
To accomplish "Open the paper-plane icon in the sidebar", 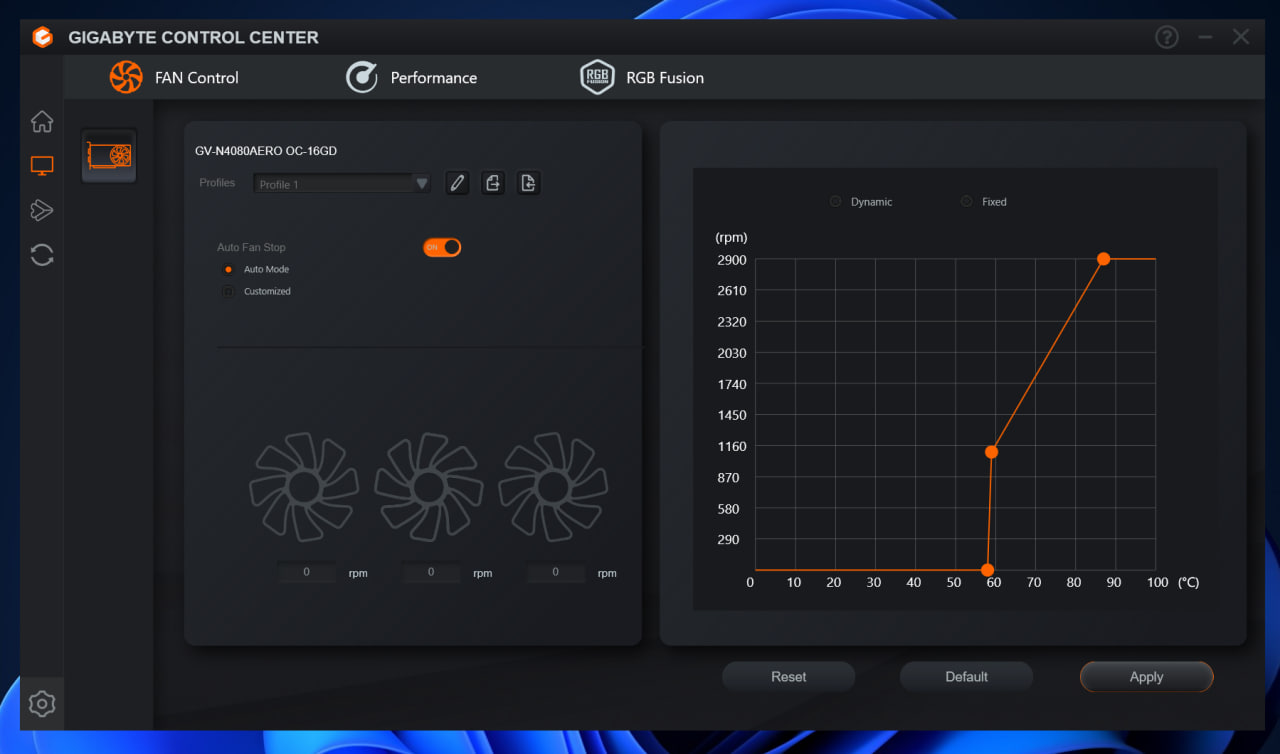I will pos(42,210).
